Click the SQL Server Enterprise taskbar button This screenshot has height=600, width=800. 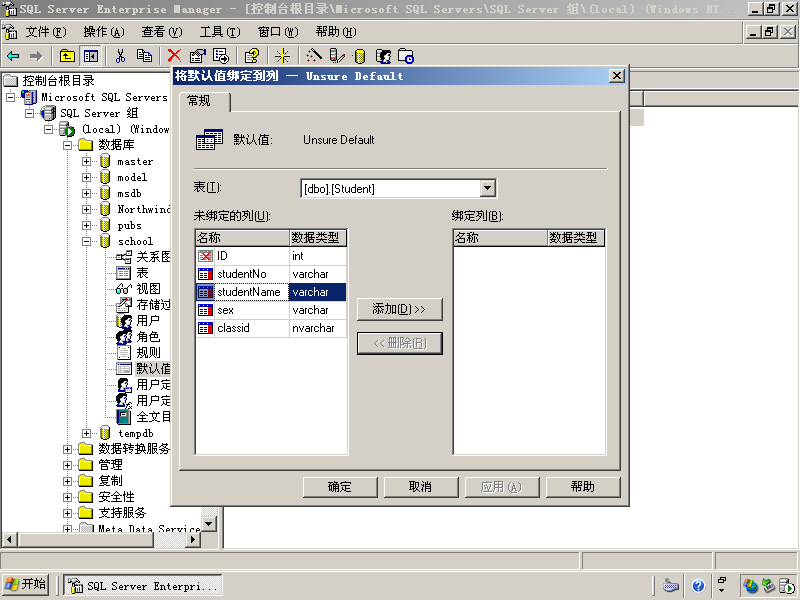click(143, 586)
